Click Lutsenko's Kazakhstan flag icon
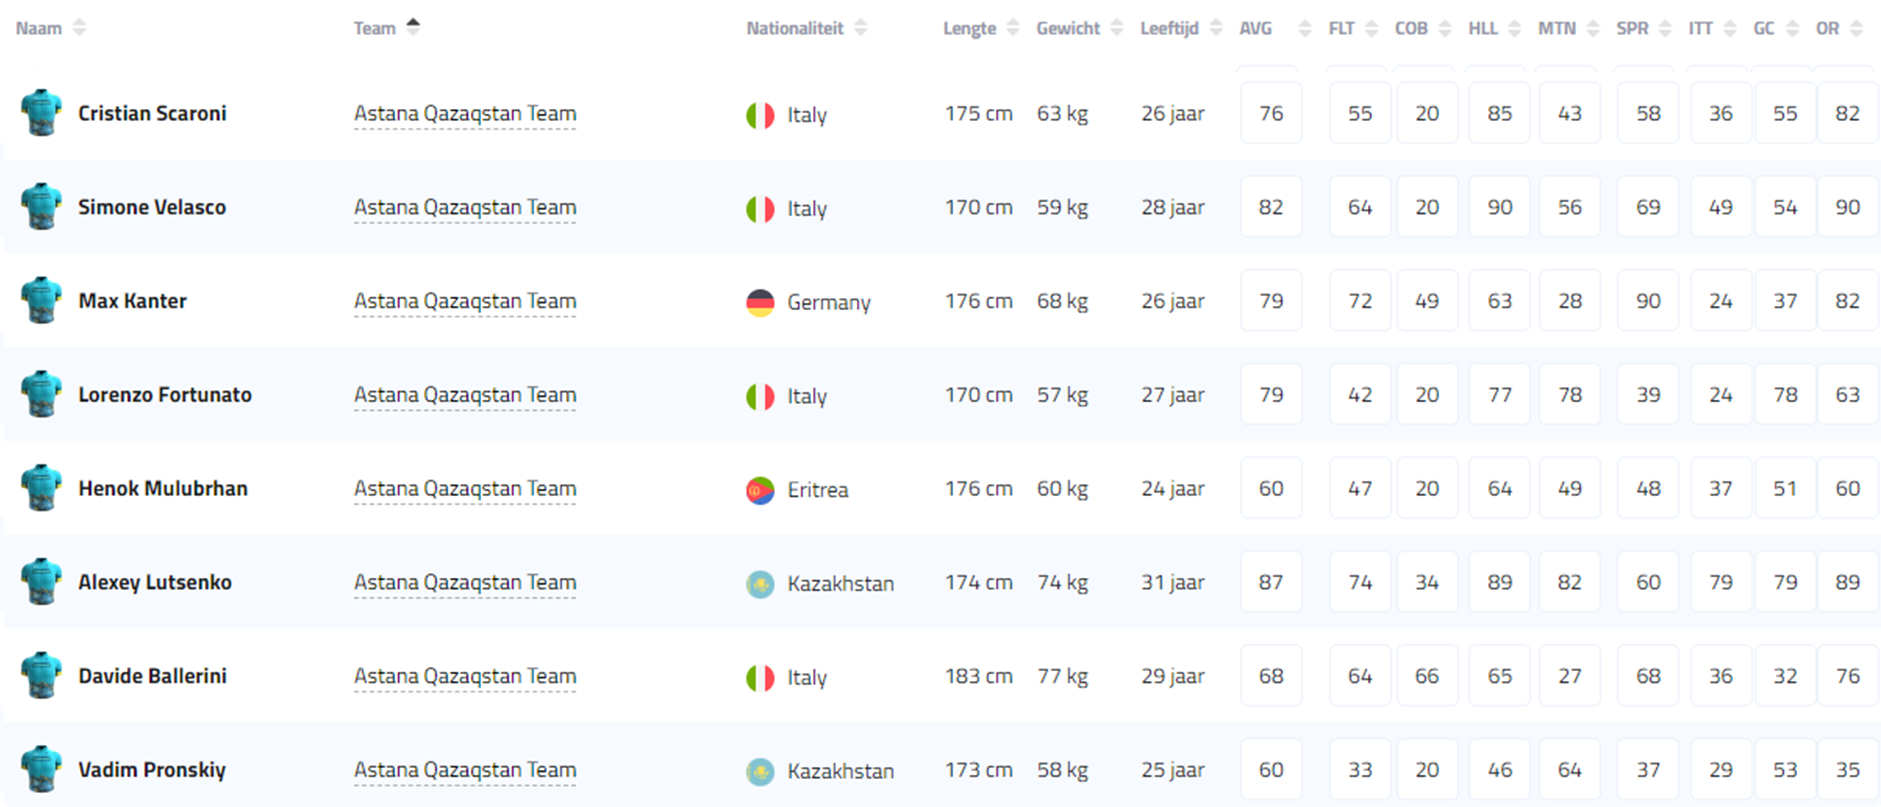The width and height of the screenshot is (1881, 807). point(760,583)
